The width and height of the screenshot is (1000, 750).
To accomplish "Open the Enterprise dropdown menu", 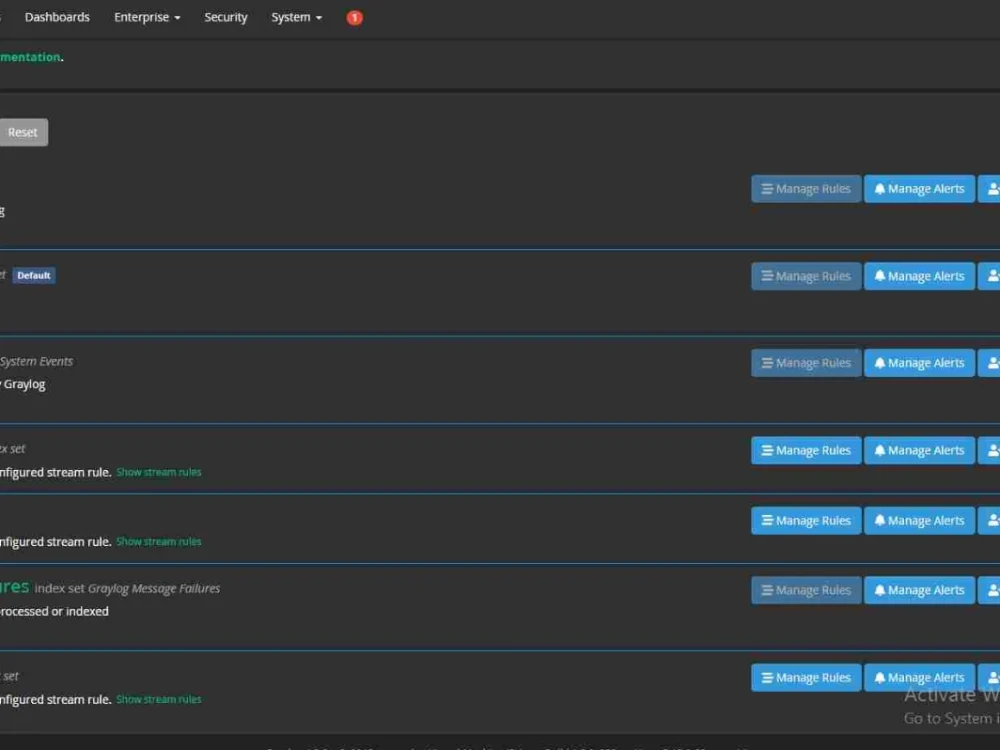I will (x=147, y=17).
